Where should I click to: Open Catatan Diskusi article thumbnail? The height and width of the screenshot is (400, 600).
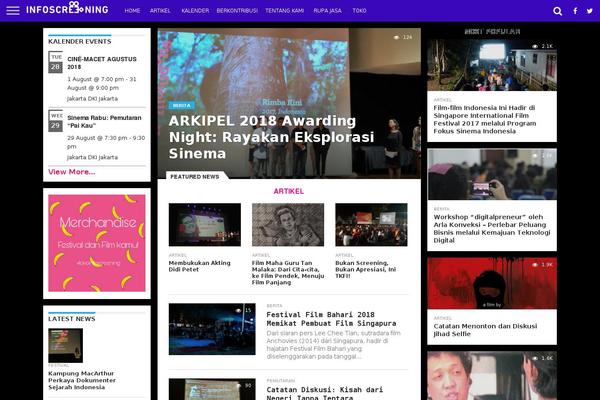tap(212, 389)
